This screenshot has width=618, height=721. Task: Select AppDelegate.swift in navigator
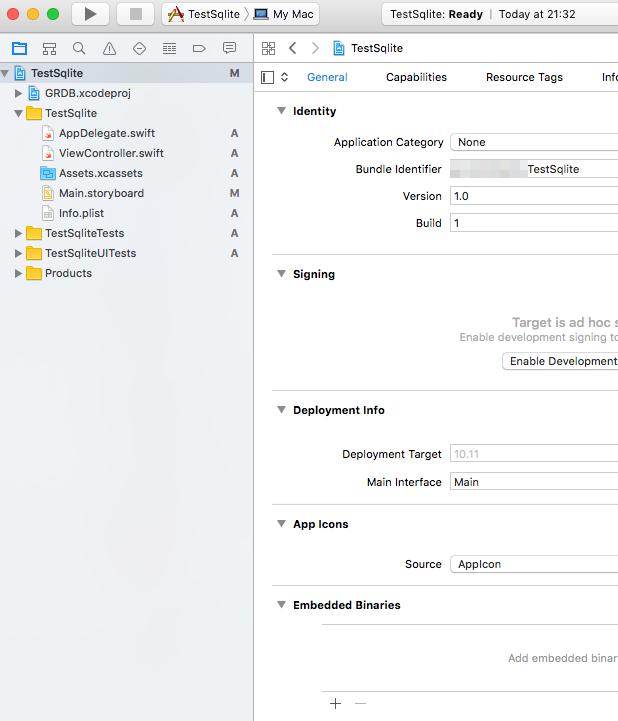coord(107,133)
